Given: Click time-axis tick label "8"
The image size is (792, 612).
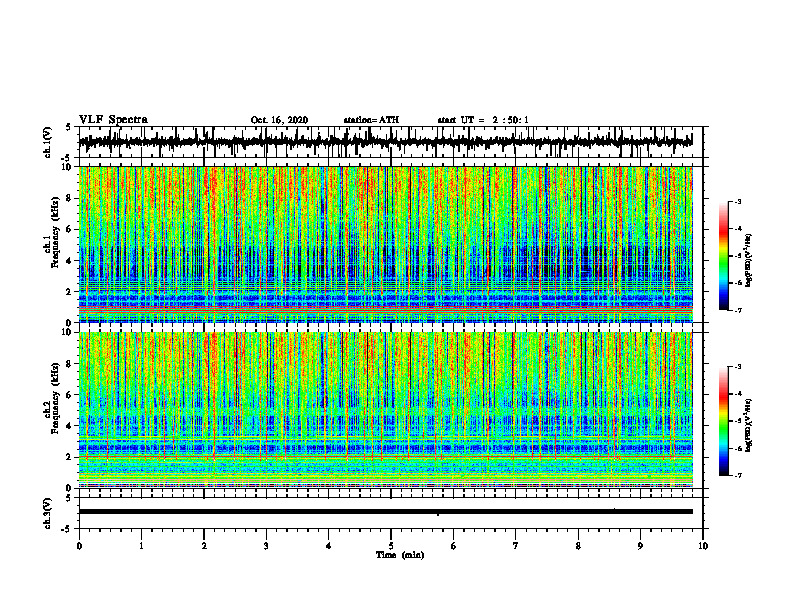Looking at the screenshot, I should click(578, 546).
